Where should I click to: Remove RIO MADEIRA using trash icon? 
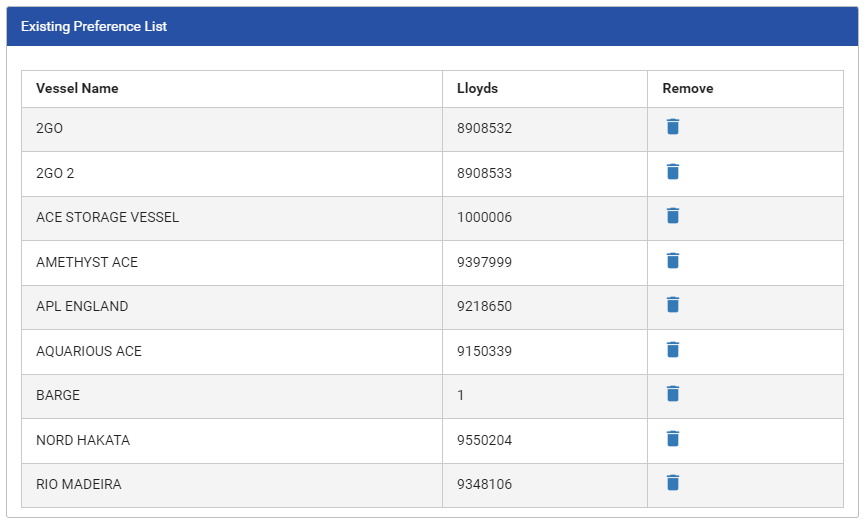click(x=673, y=483)
